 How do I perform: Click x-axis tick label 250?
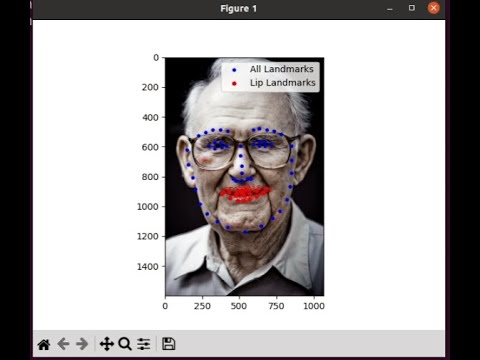pos(202,306)
